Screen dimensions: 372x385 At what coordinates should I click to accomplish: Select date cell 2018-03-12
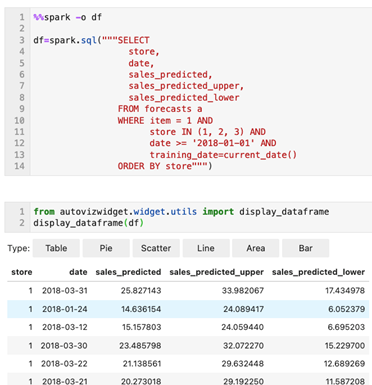pos(65,327)
